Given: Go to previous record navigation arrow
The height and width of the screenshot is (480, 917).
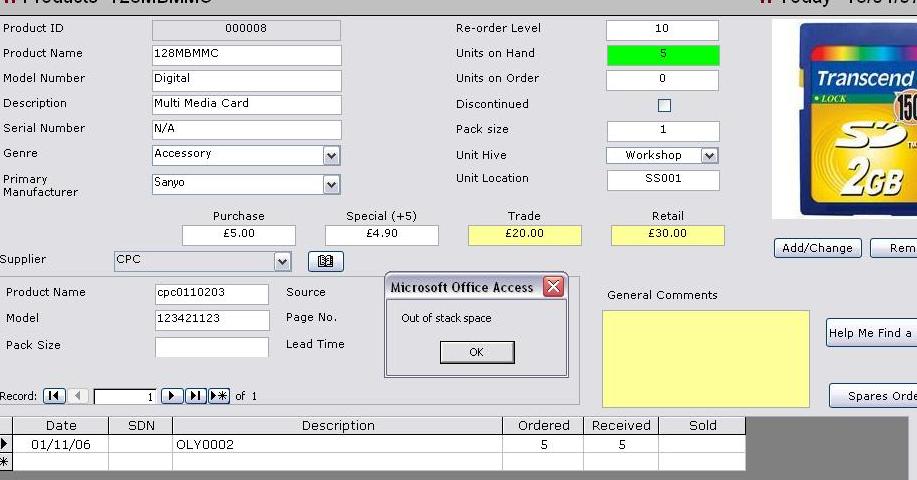Looking at the screenshot, I should 78,396.
